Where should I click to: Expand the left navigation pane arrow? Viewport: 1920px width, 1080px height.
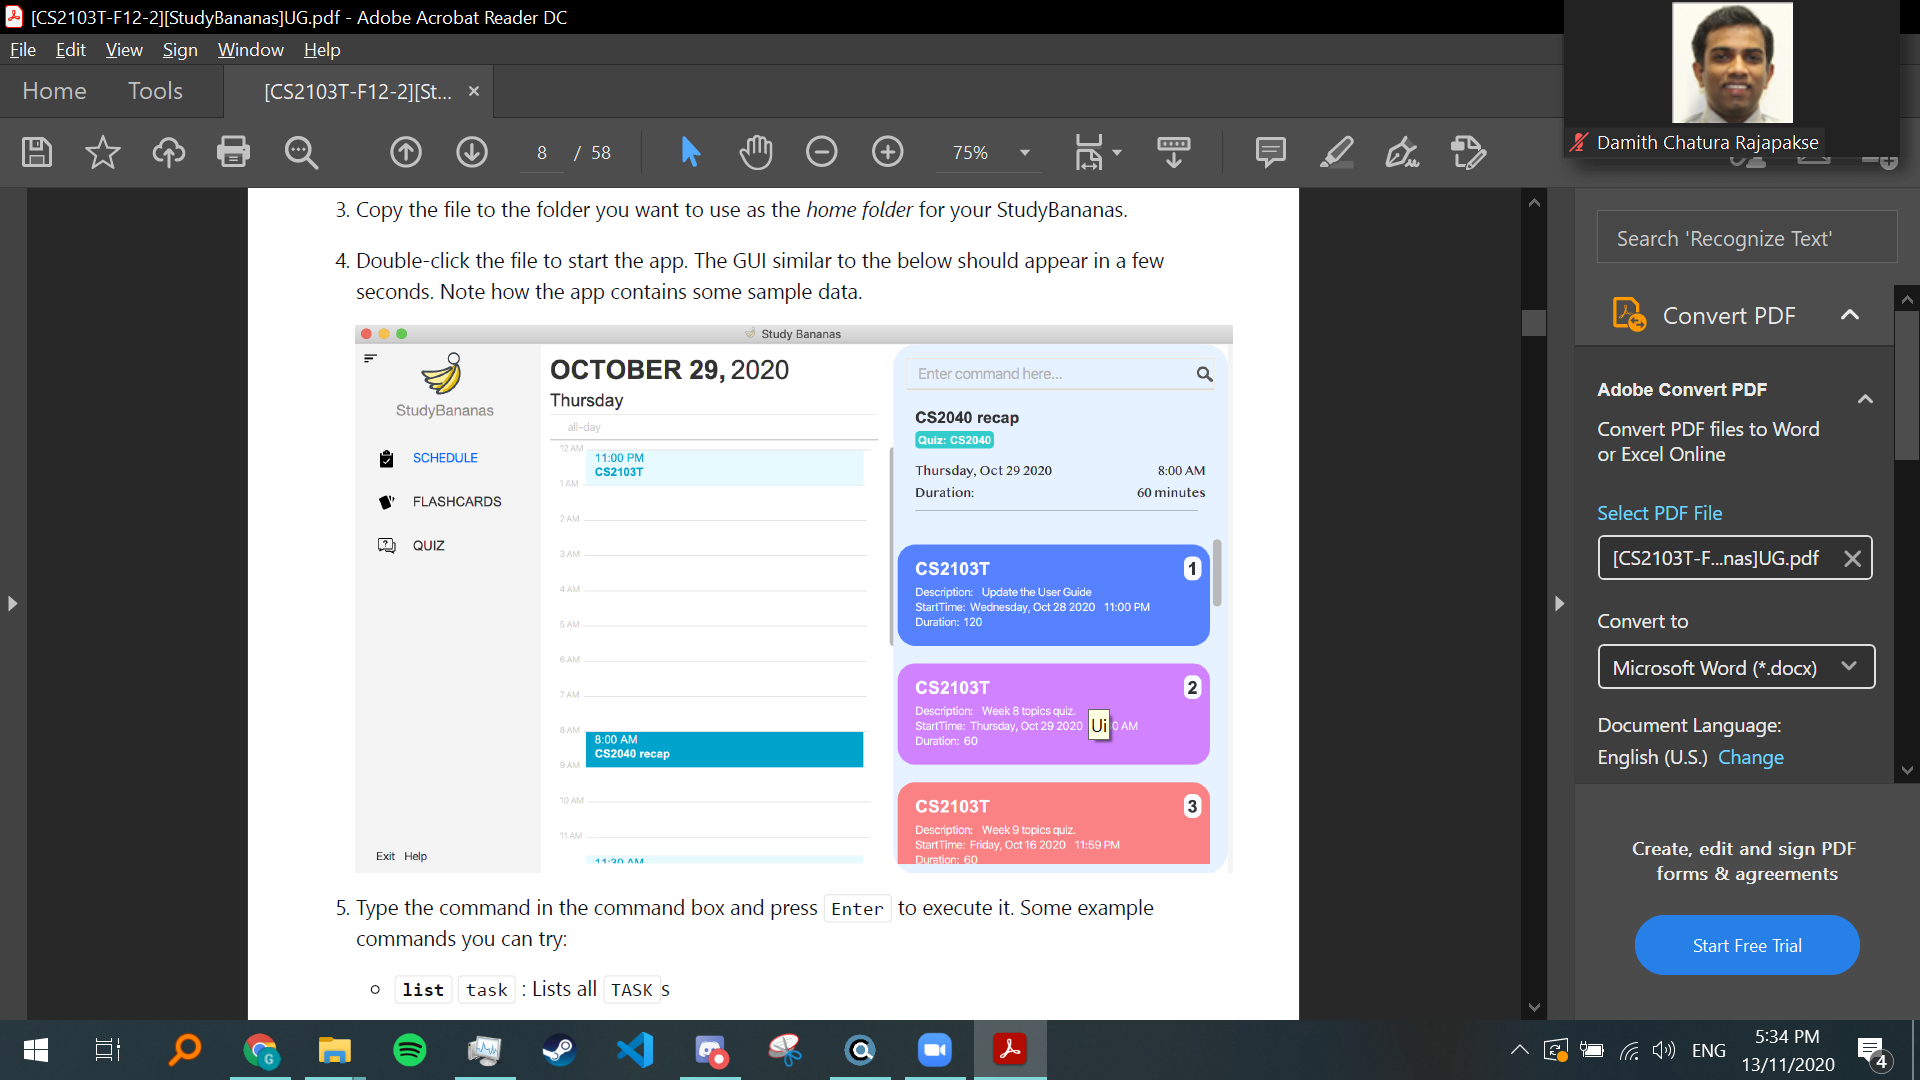[x=12, y=603]
